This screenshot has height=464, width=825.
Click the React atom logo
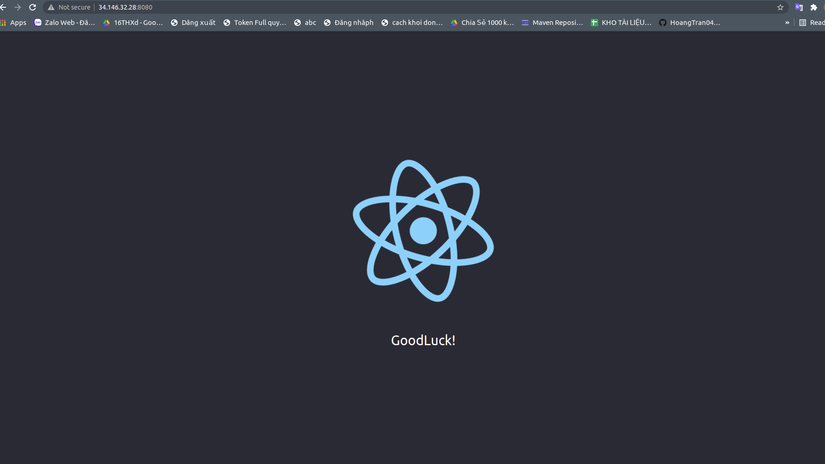[x=423, y=230]
